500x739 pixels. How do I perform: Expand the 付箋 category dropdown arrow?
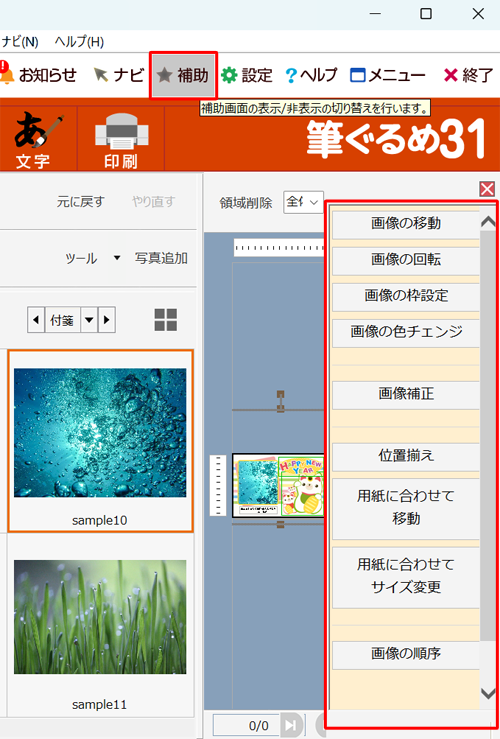(x=89, y=320)
